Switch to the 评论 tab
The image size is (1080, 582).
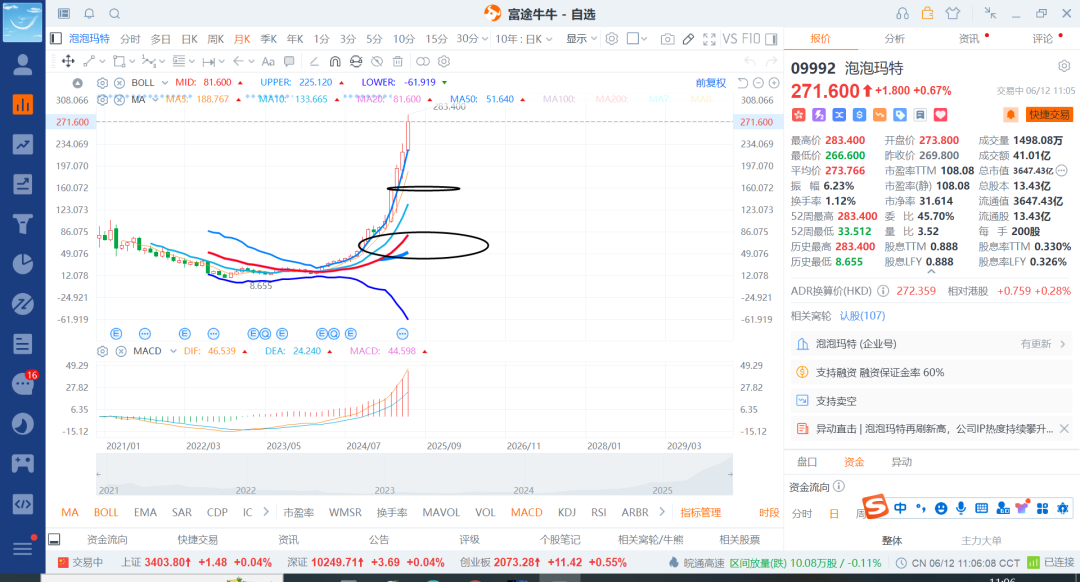pos(1042,39)
